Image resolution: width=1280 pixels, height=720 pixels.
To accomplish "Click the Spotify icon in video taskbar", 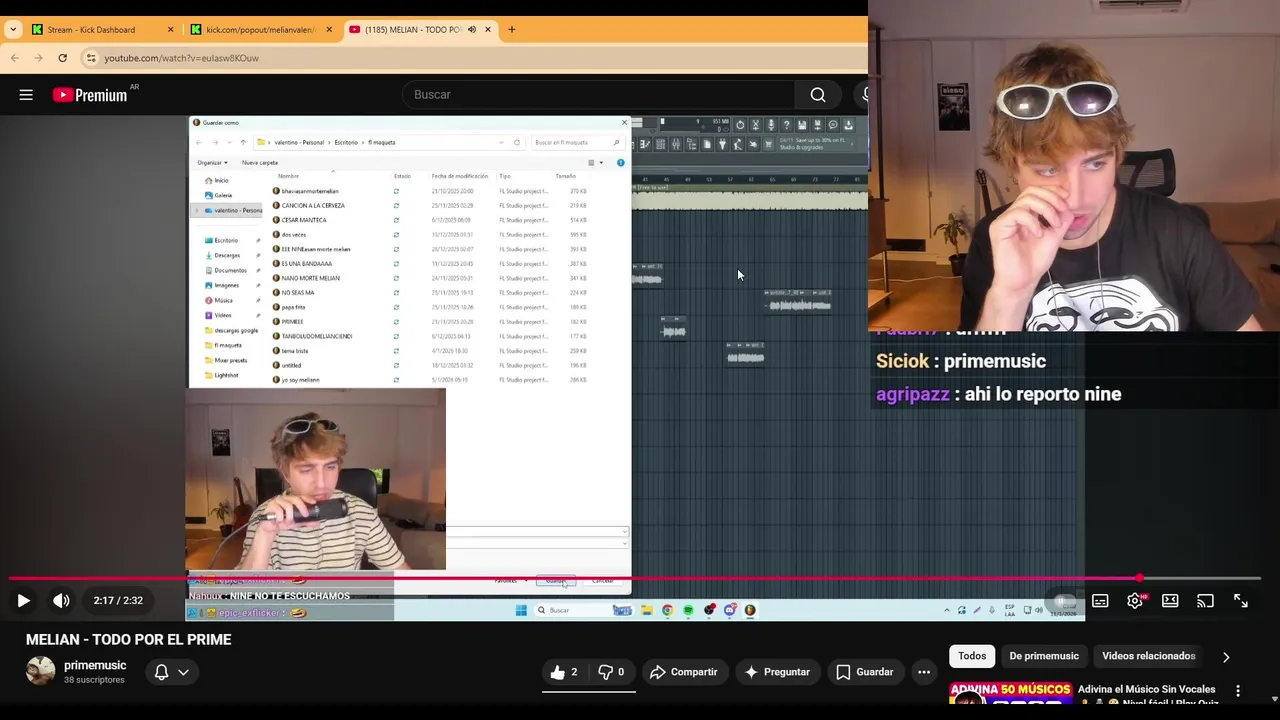I will [688, 610].
